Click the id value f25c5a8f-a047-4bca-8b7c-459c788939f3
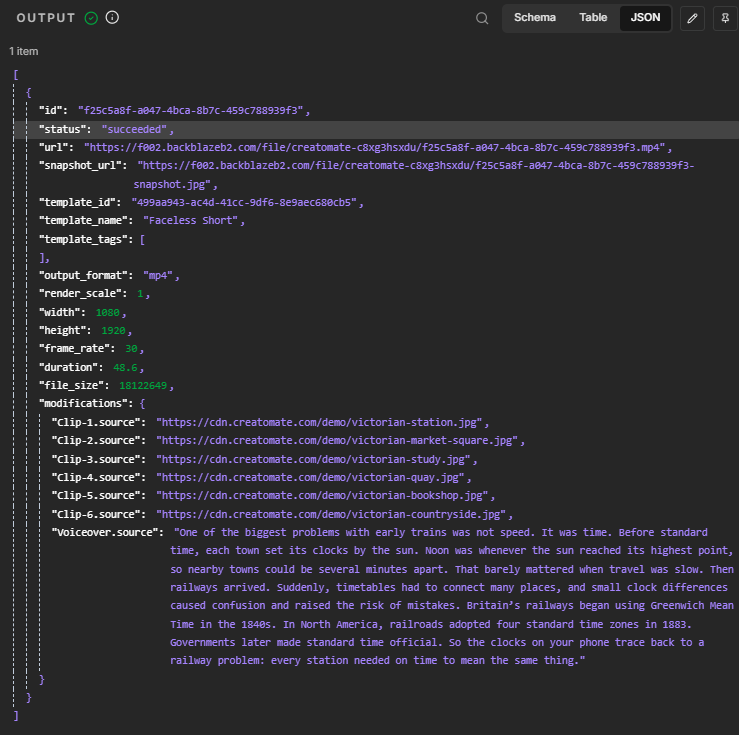Screen dimensions: 739x735 (x=190, y=110)
